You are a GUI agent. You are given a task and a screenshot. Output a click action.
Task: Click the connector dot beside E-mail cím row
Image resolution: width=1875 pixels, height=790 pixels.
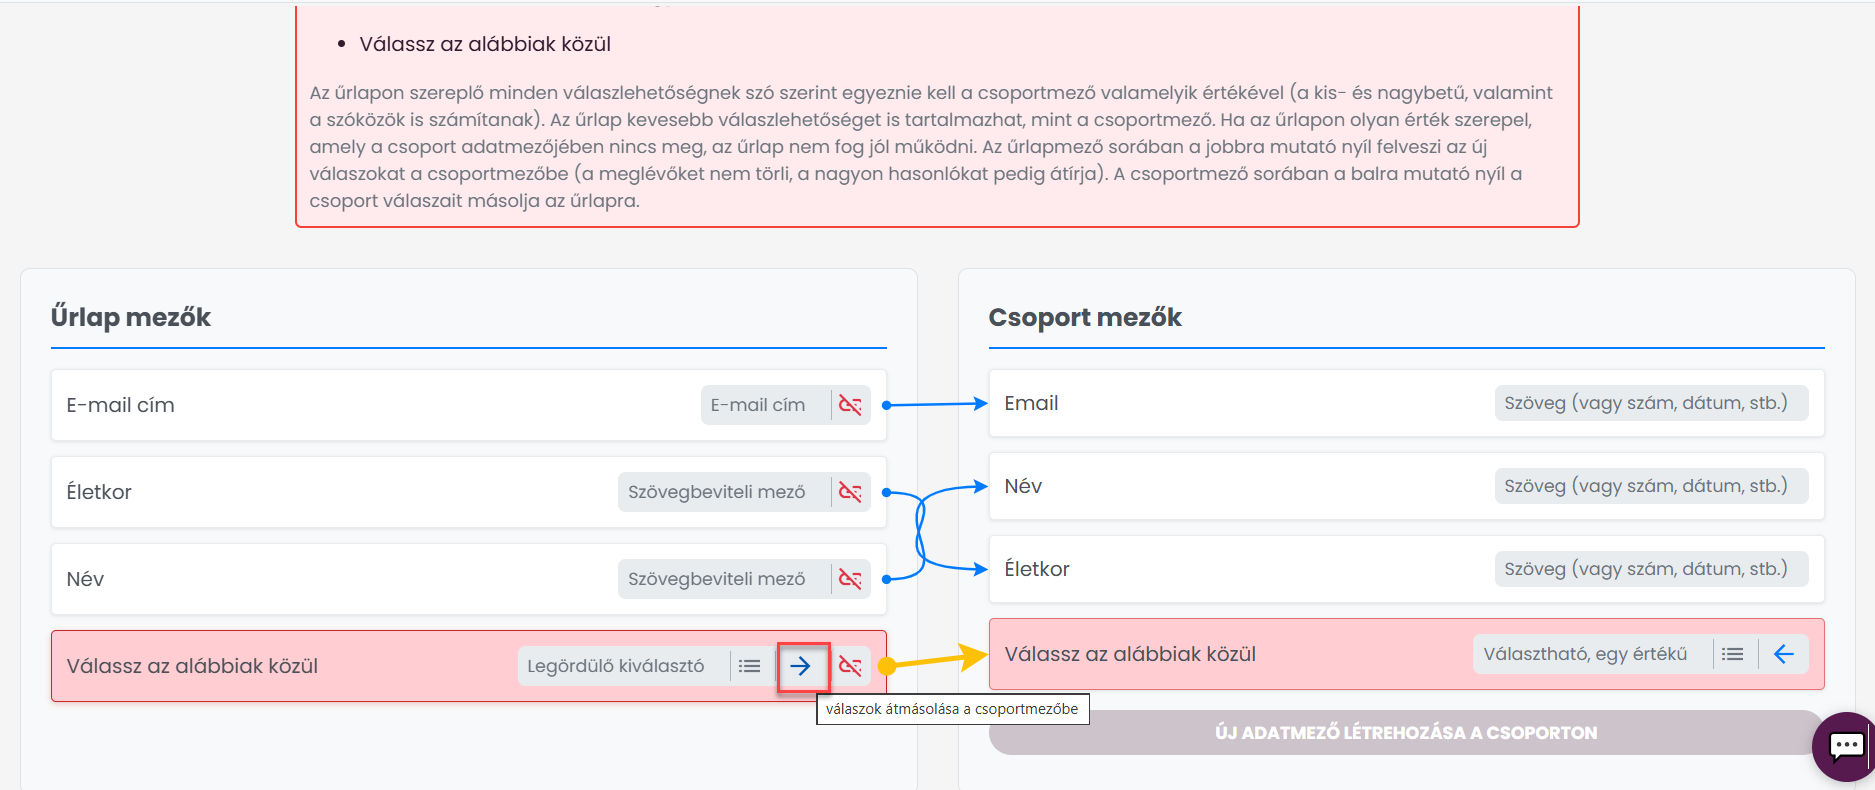point(887,405)
